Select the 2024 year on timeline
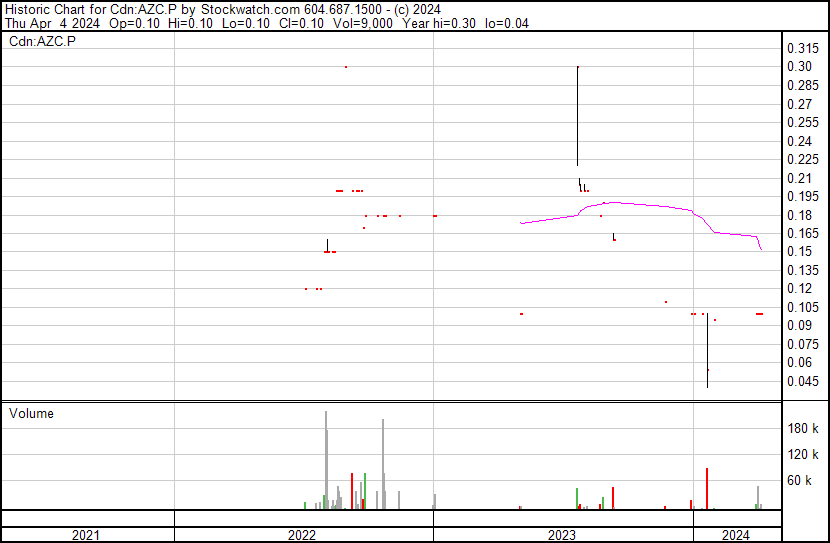 point(736,535)
